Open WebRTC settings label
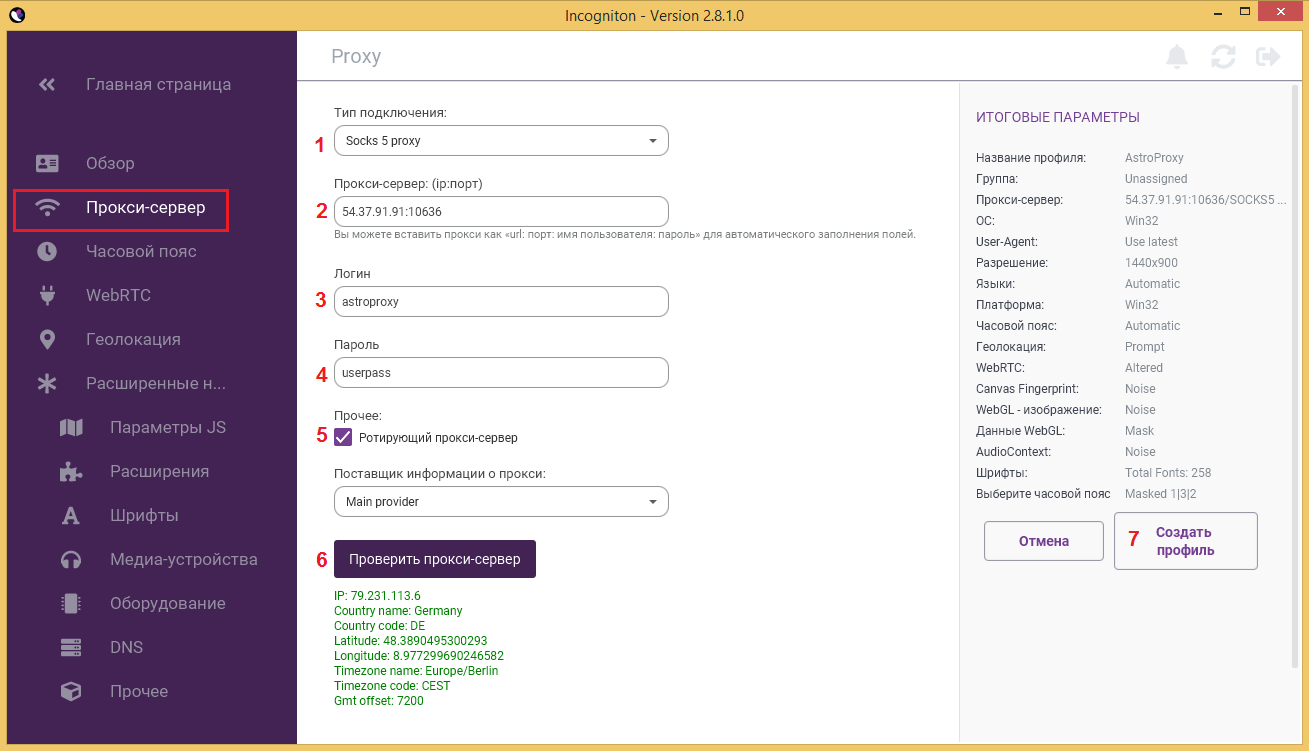The height and width of the screenshot is (751, 1309). [118, 295]
